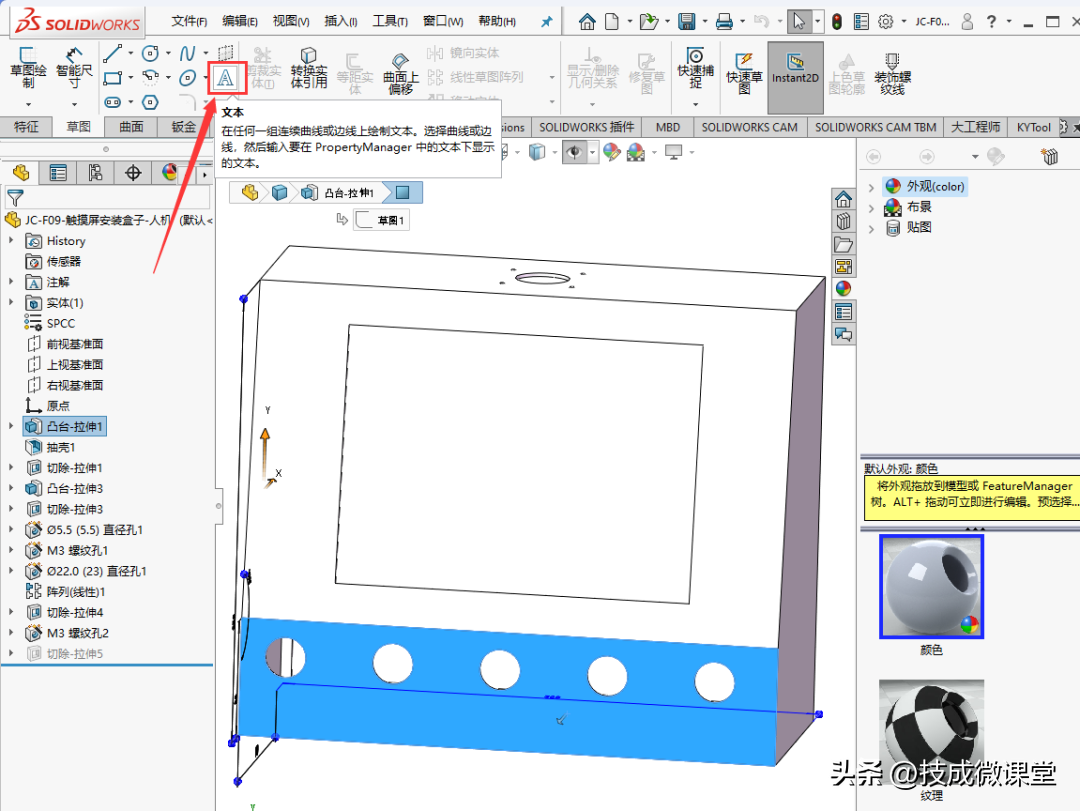Image resolution: width=1080 pixels, height=811 pixels.
Task: Click the Edit Appearance color ball icon
Action: point(612,152)
